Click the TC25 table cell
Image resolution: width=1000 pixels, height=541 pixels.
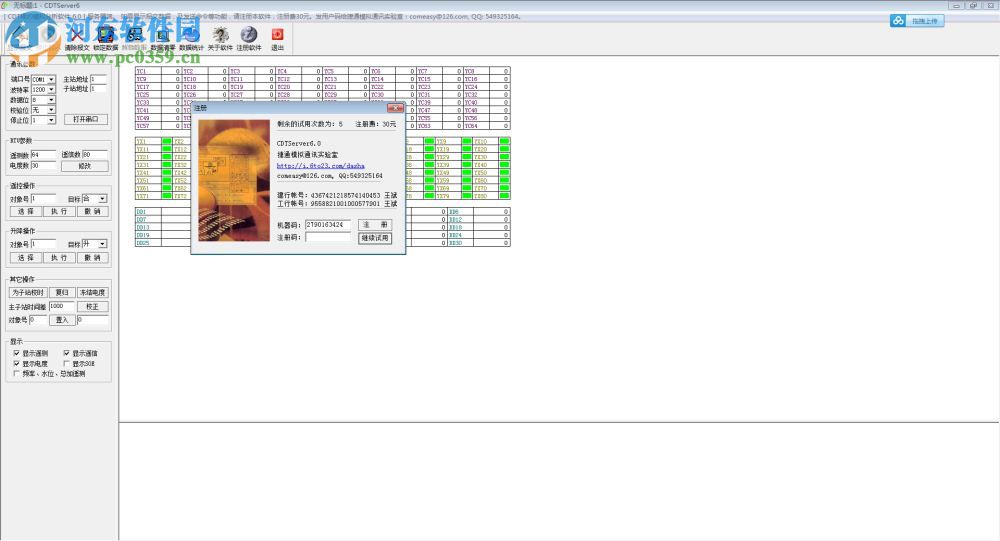pyautogui.click(x=148, y=94)
